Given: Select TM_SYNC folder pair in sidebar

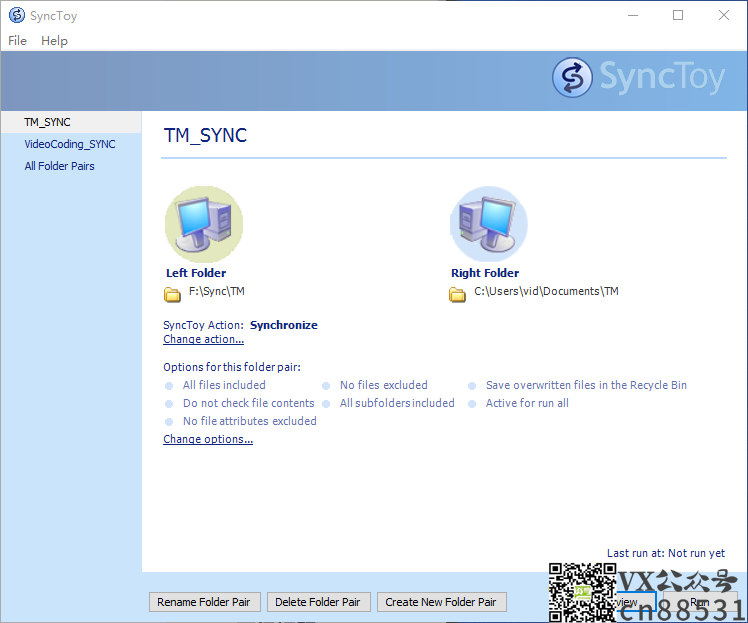Looking at the screenshot, I should point(47,122).
